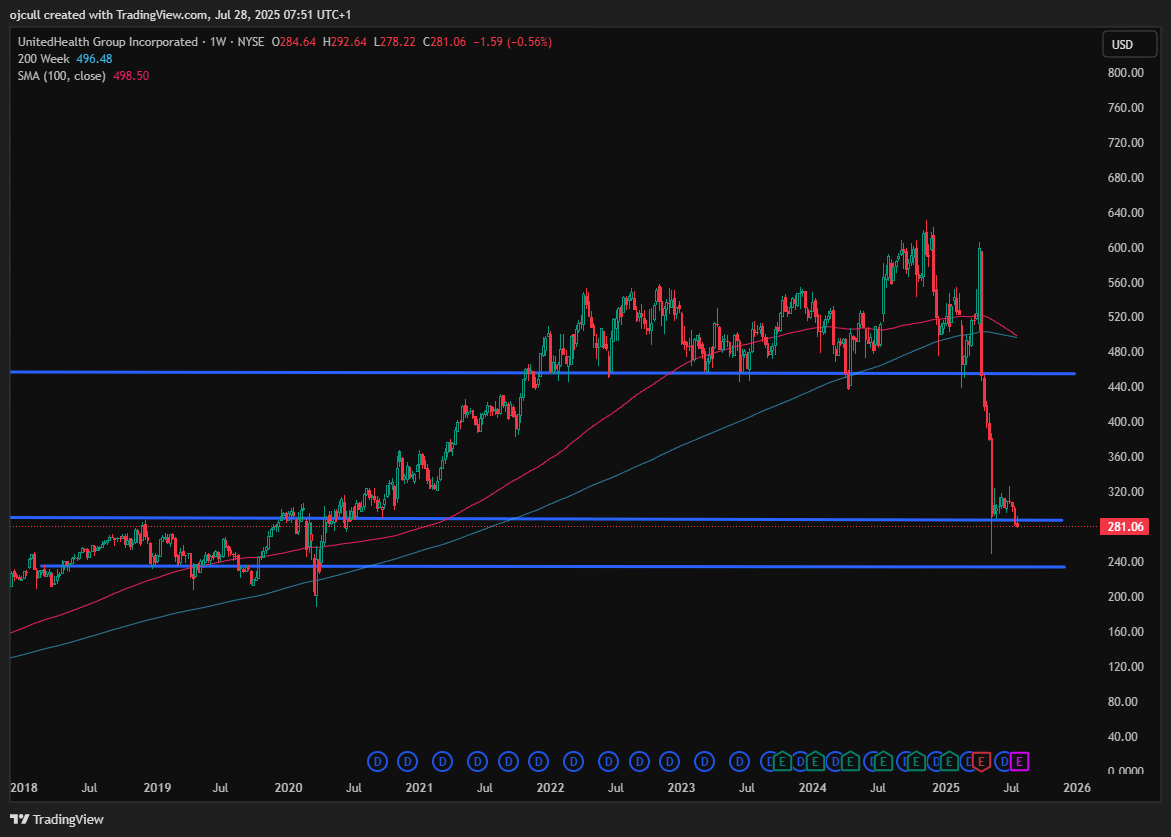Viewport: 1171px width, 837px height.
Task: Select the lowest blue horizontal line near 235
Action: point(553,567)
